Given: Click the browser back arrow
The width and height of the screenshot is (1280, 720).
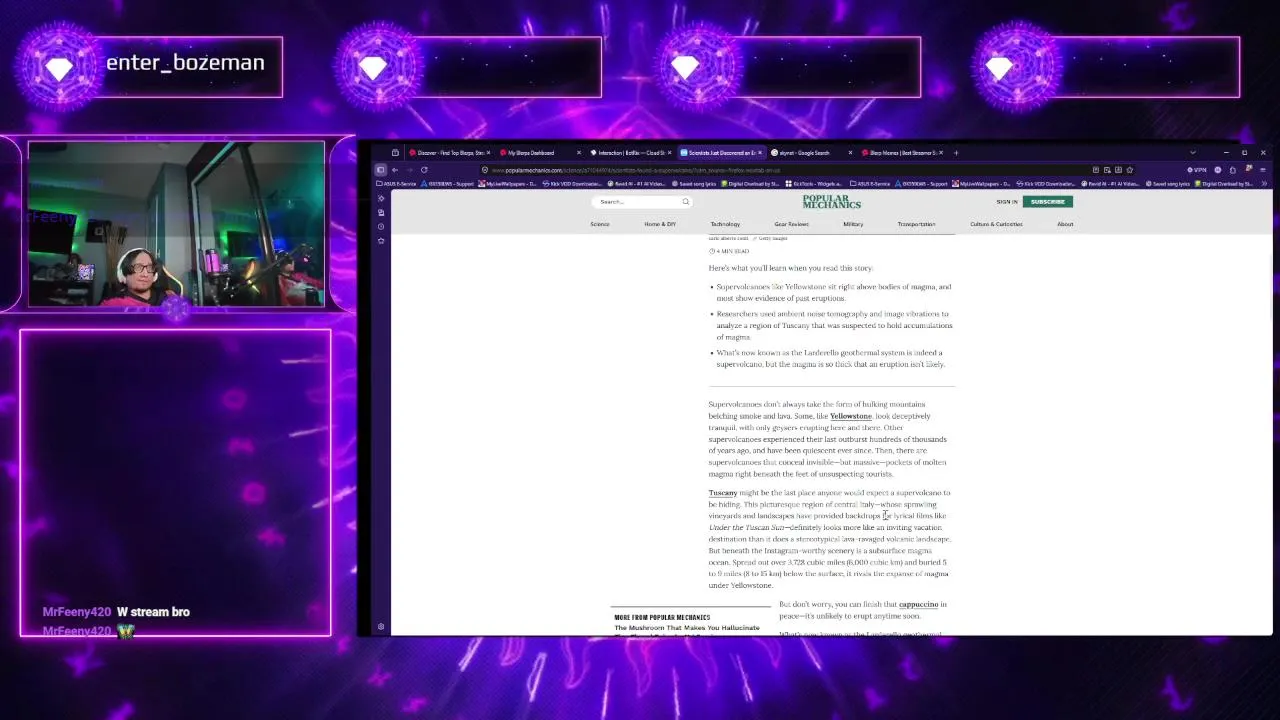Looking at the screenshot, I should click(395, 170).
